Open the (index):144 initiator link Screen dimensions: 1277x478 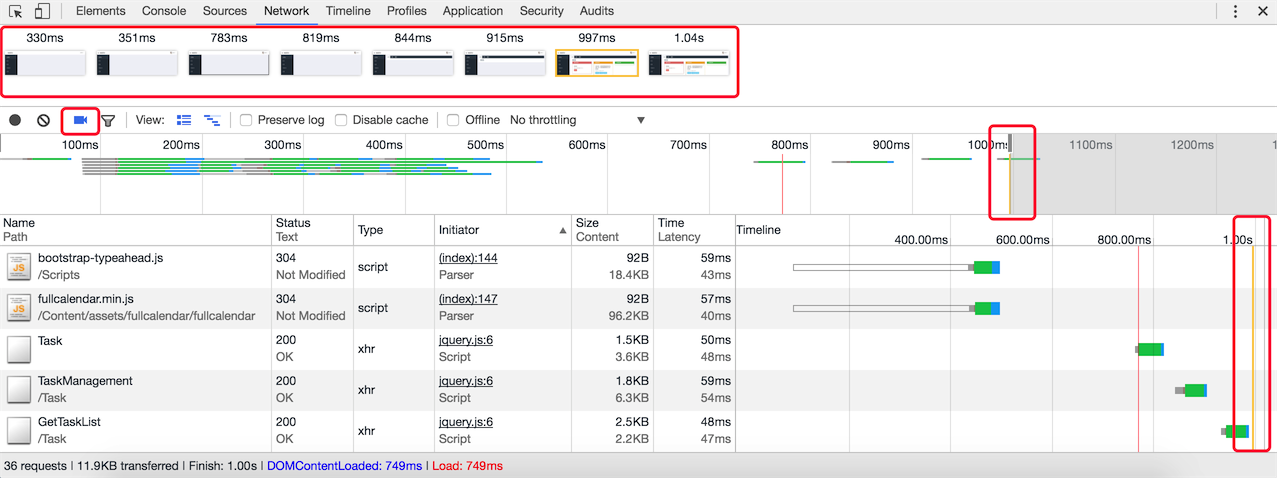click(468, 258)
